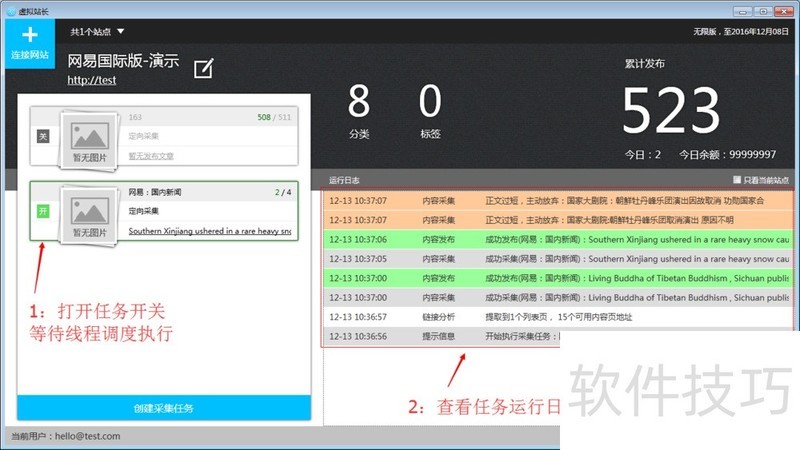Viewport: 800px width, 450px height.
Task: Click 当前用户：hello@test.com in the status bar
Action: coord(66,436)
